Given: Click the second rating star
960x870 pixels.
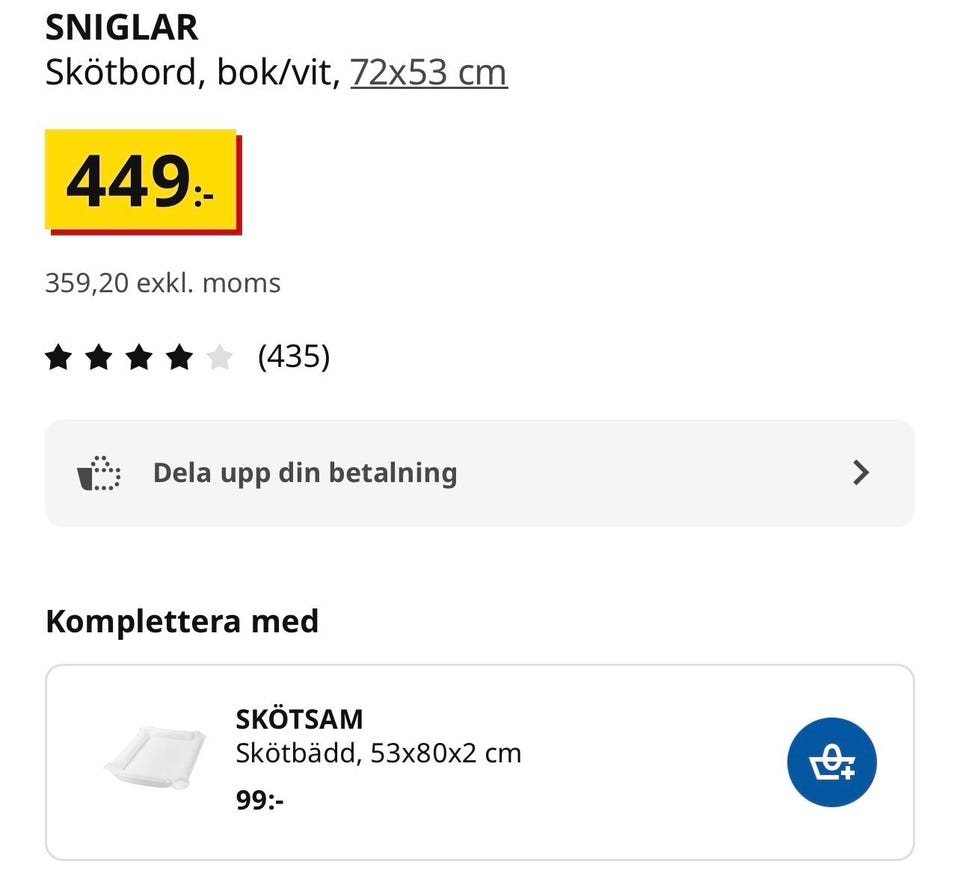Looking at the screenshot, I should (x=99, y=357).
